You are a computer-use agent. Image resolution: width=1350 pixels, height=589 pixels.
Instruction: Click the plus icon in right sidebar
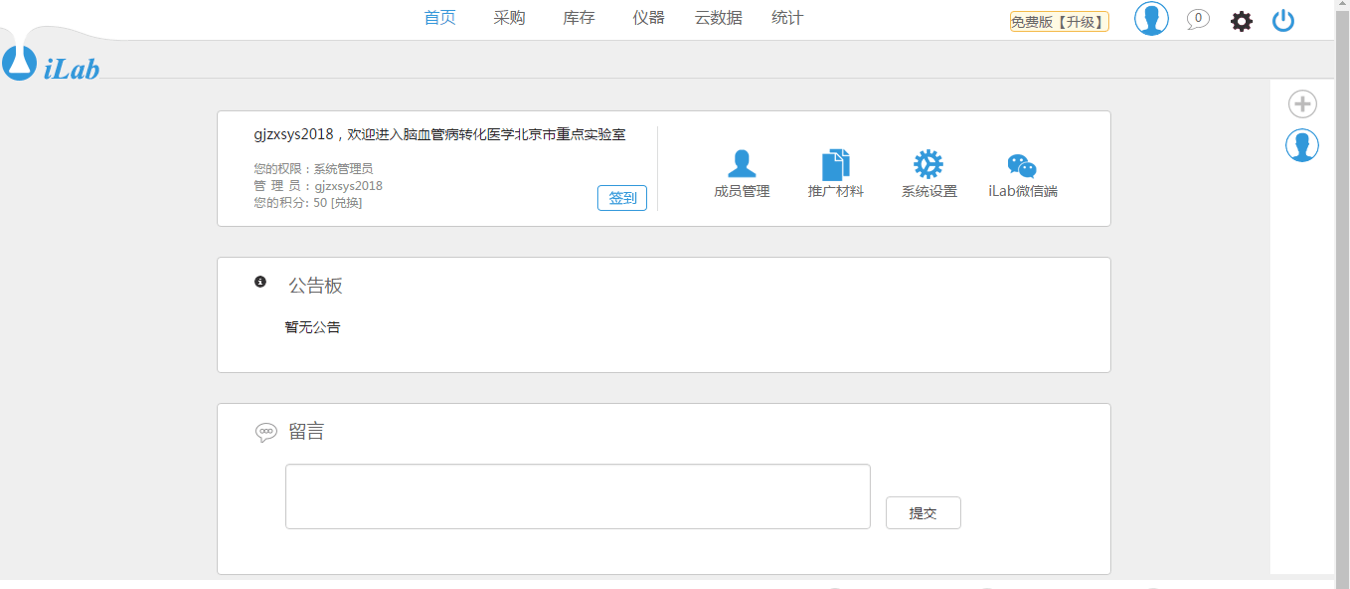[x=1302, y=104]
